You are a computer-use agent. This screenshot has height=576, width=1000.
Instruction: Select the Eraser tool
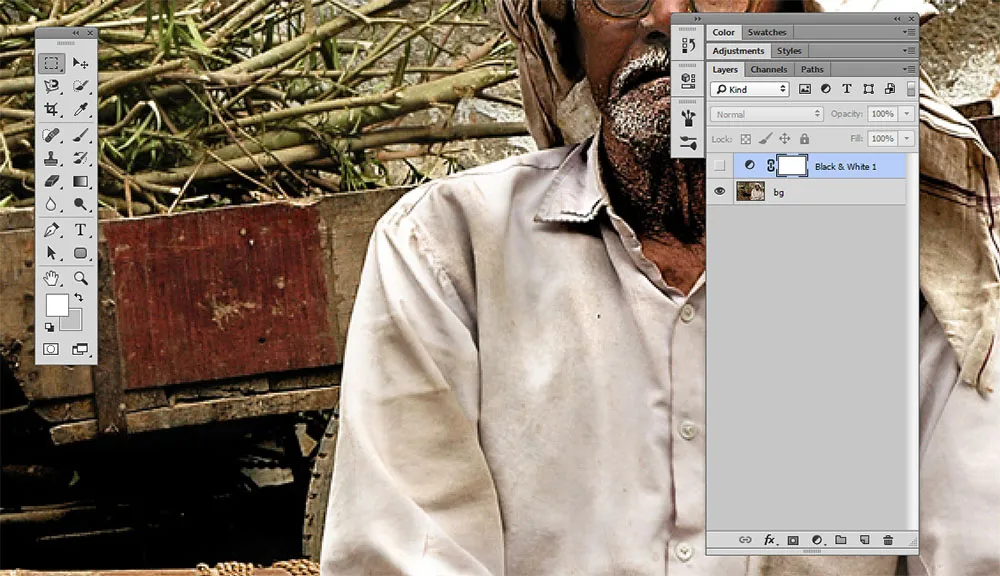(52, 181)
